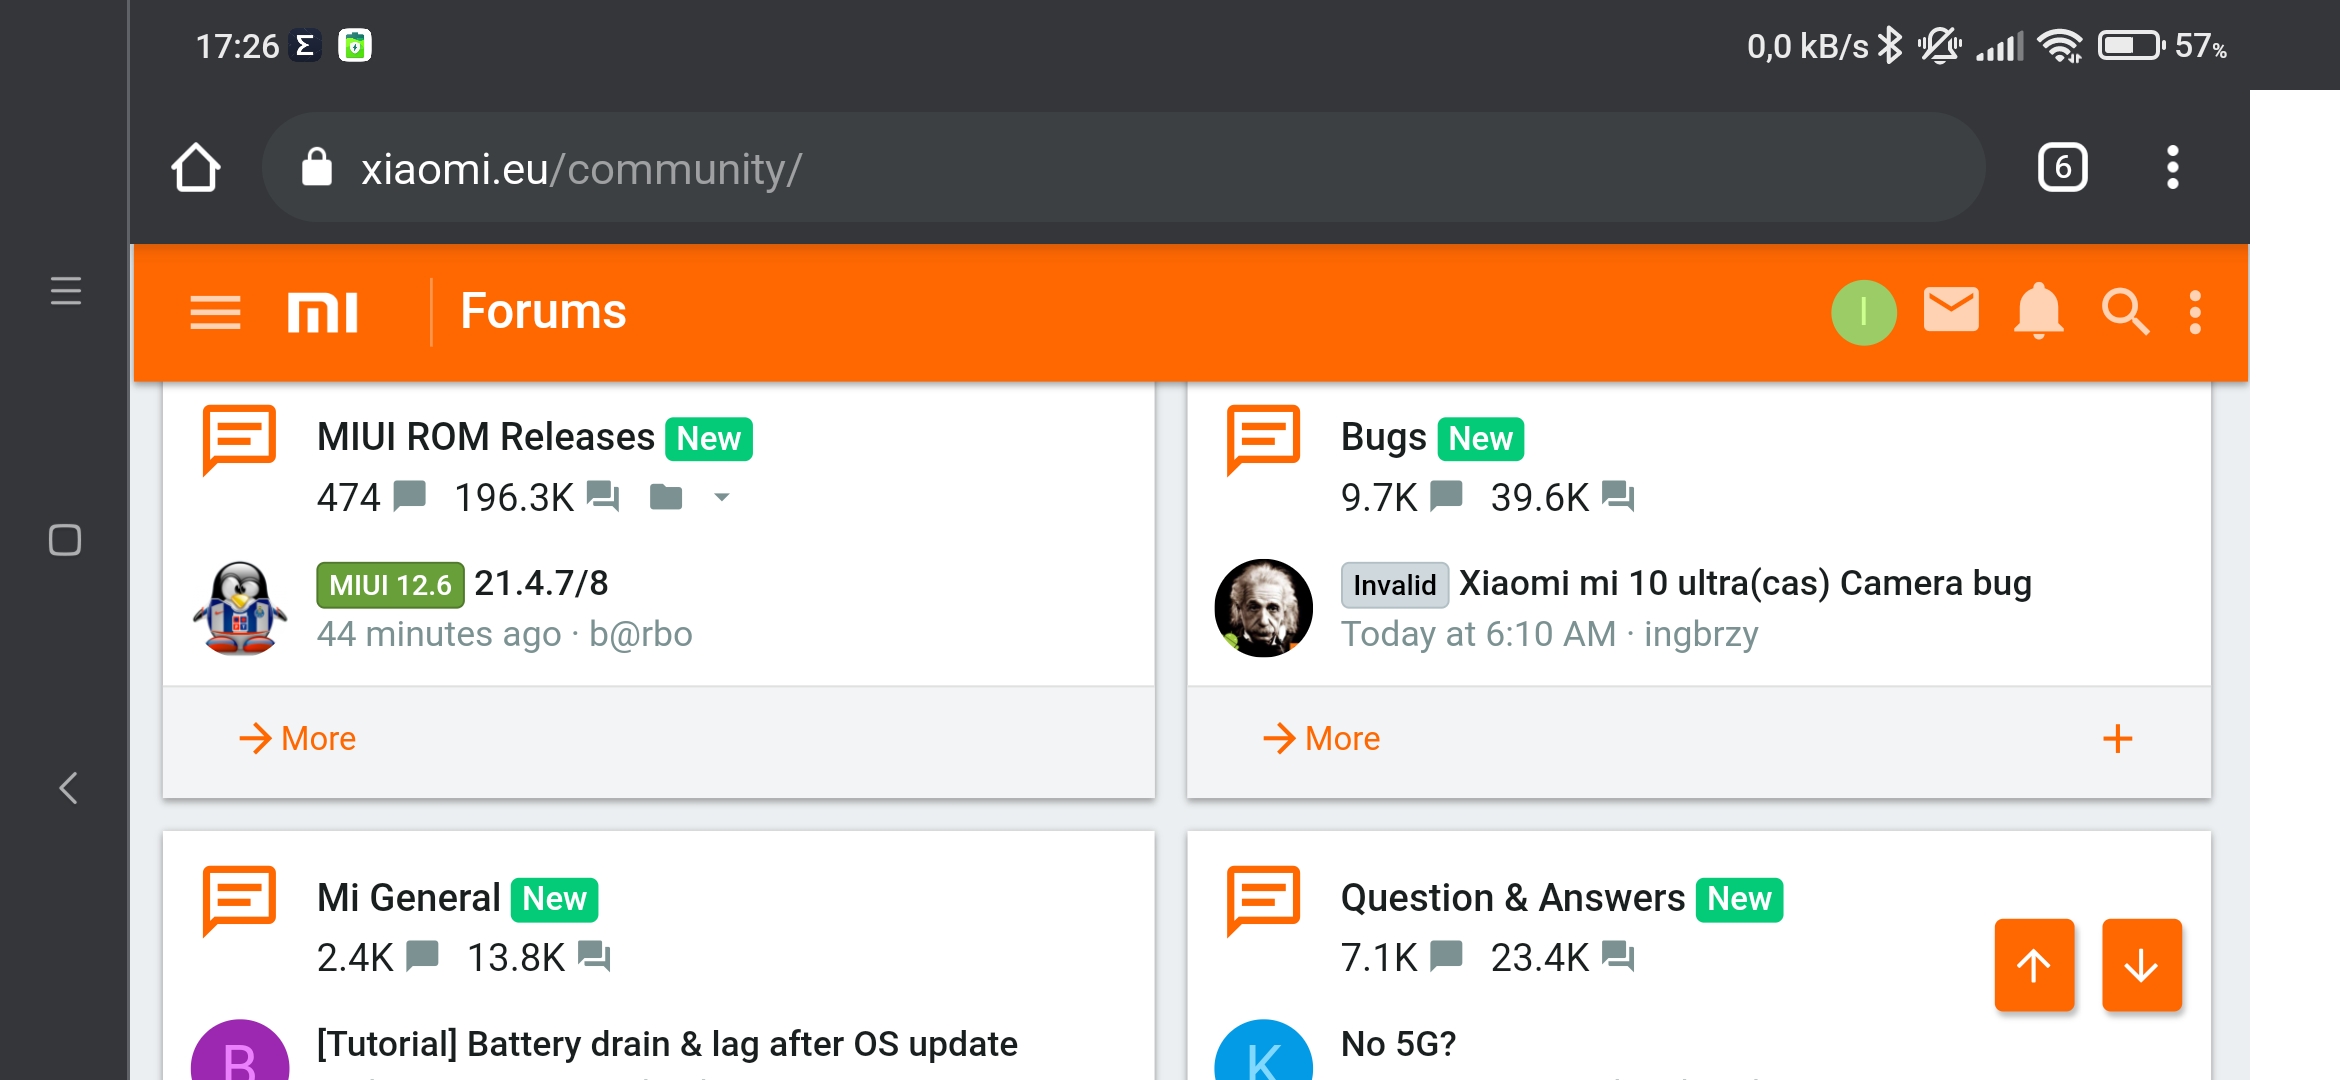Click the 44 minutes ago timestamp

pos(439,634)
